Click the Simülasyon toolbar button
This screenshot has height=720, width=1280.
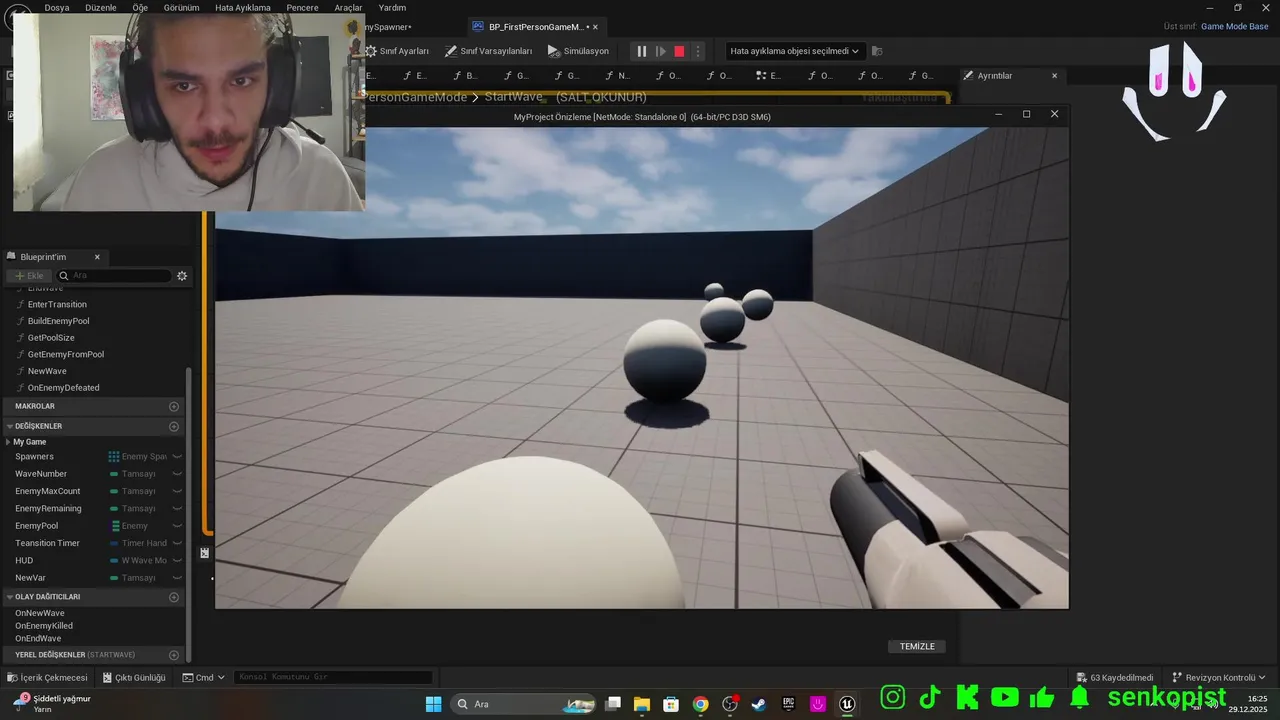(578, 51)
